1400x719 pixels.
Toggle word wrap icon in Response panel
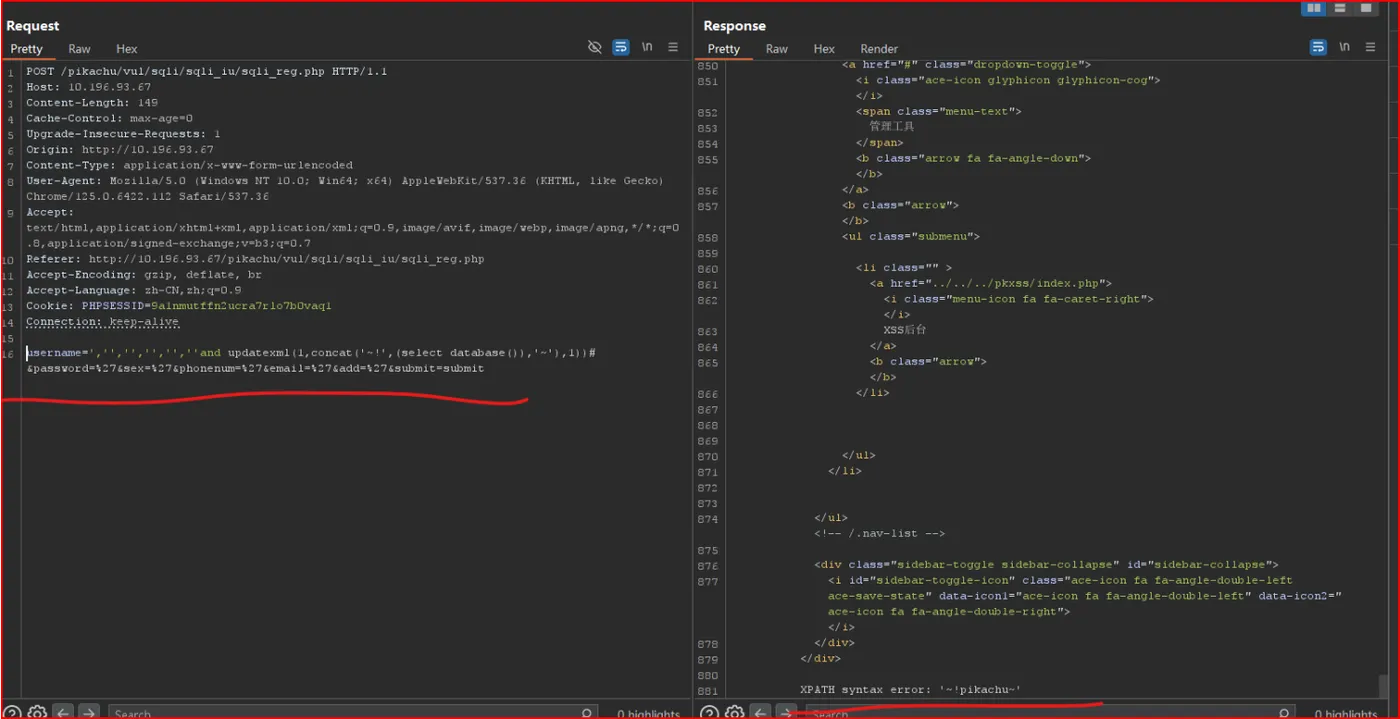coord(1318,47)
